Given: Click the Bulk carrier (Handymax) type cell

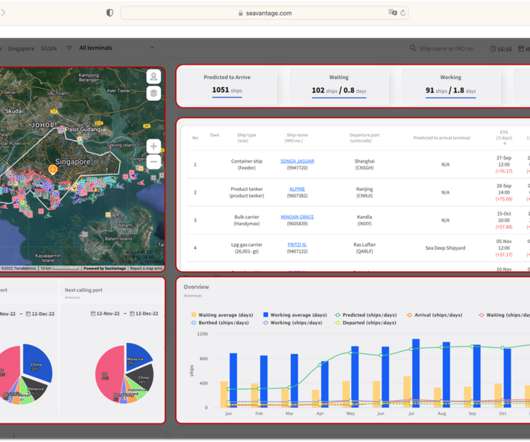Looking at the screenshot, I should 247,220.
